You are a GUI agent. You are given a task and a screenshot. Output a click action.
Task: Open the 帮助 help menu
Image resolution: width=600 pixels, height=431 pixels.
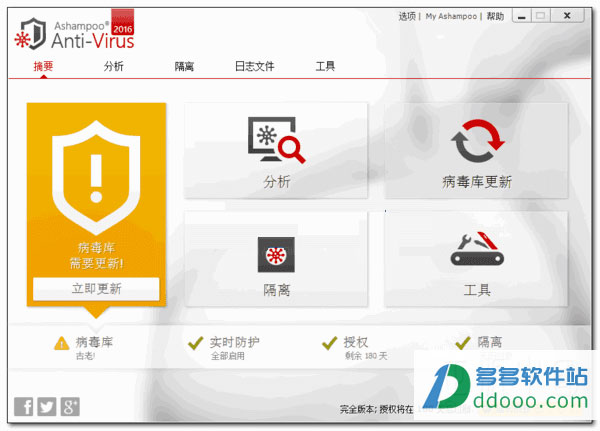(495, 16)
